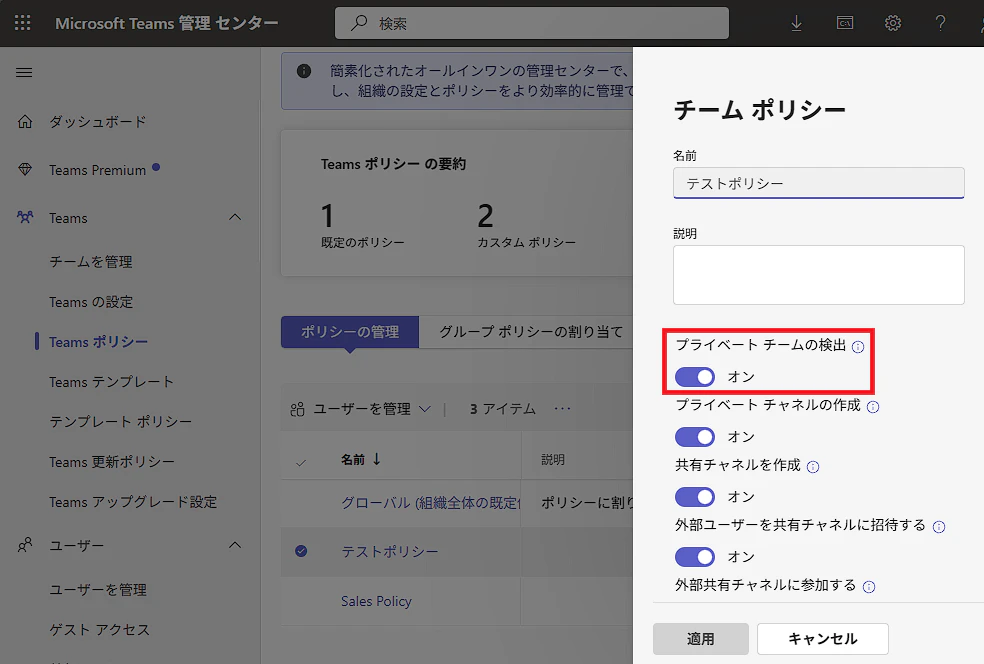
Task: Click the Teams group icon in sidebar
Action: click(25, 217)
